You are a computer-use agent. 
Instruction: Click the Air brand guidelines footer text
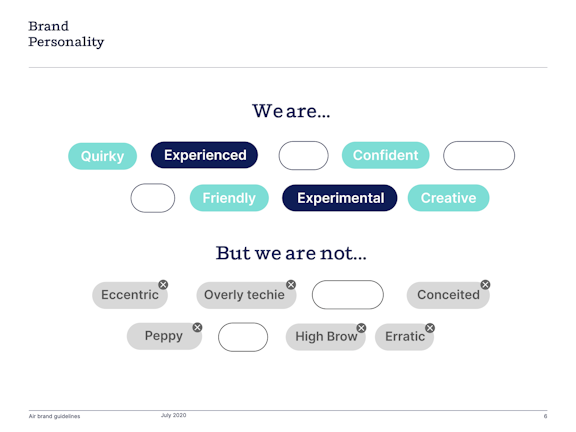pyautogui.click(x=54, y=416)
